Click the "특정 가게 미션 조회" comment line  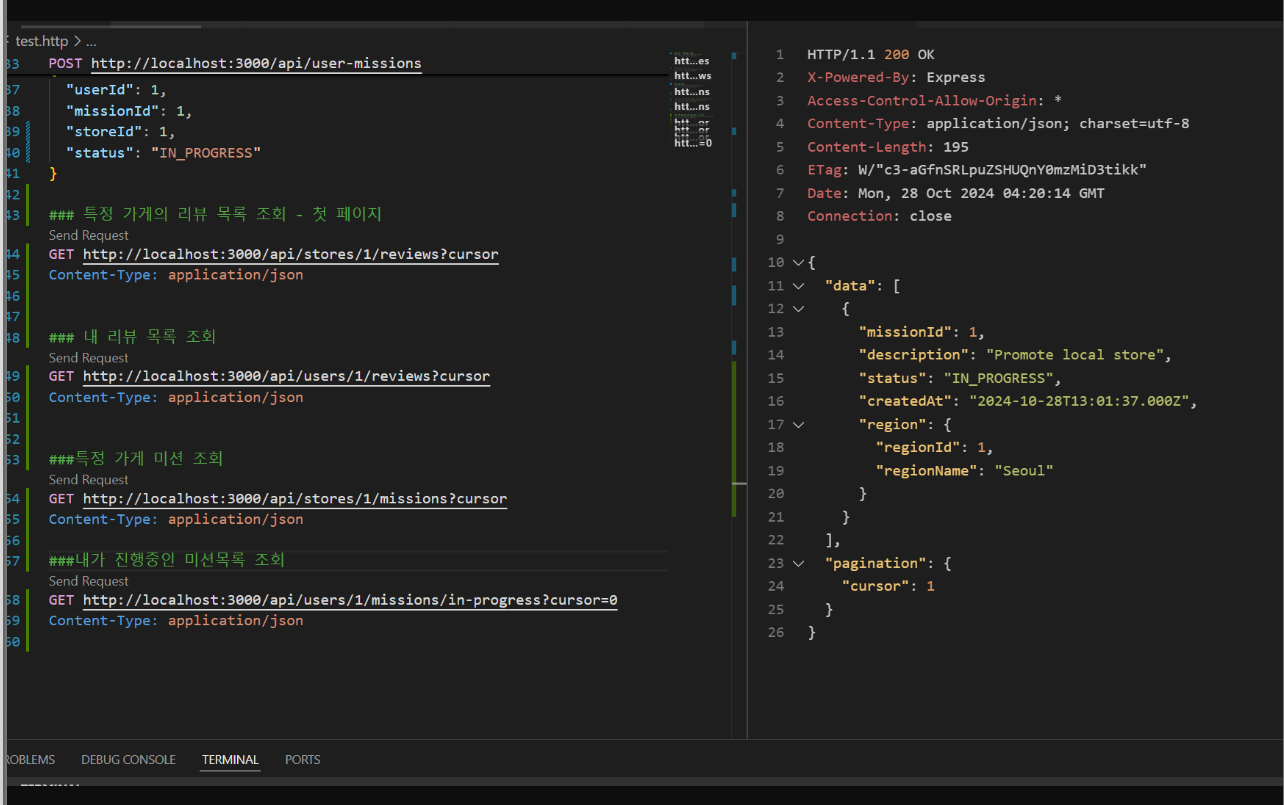click(136, 459)
